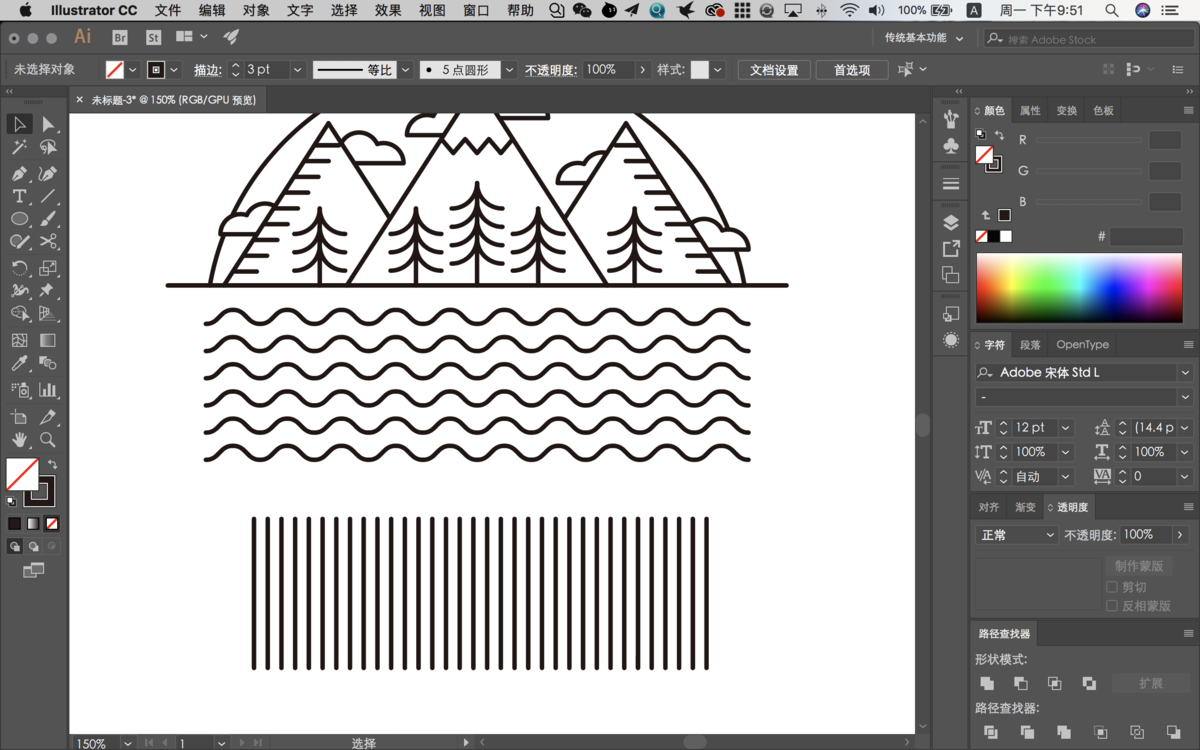The width and height of the screenshot is (1200, 750).
Task: Click the hex color input field
Action: tap(1145, 237)
